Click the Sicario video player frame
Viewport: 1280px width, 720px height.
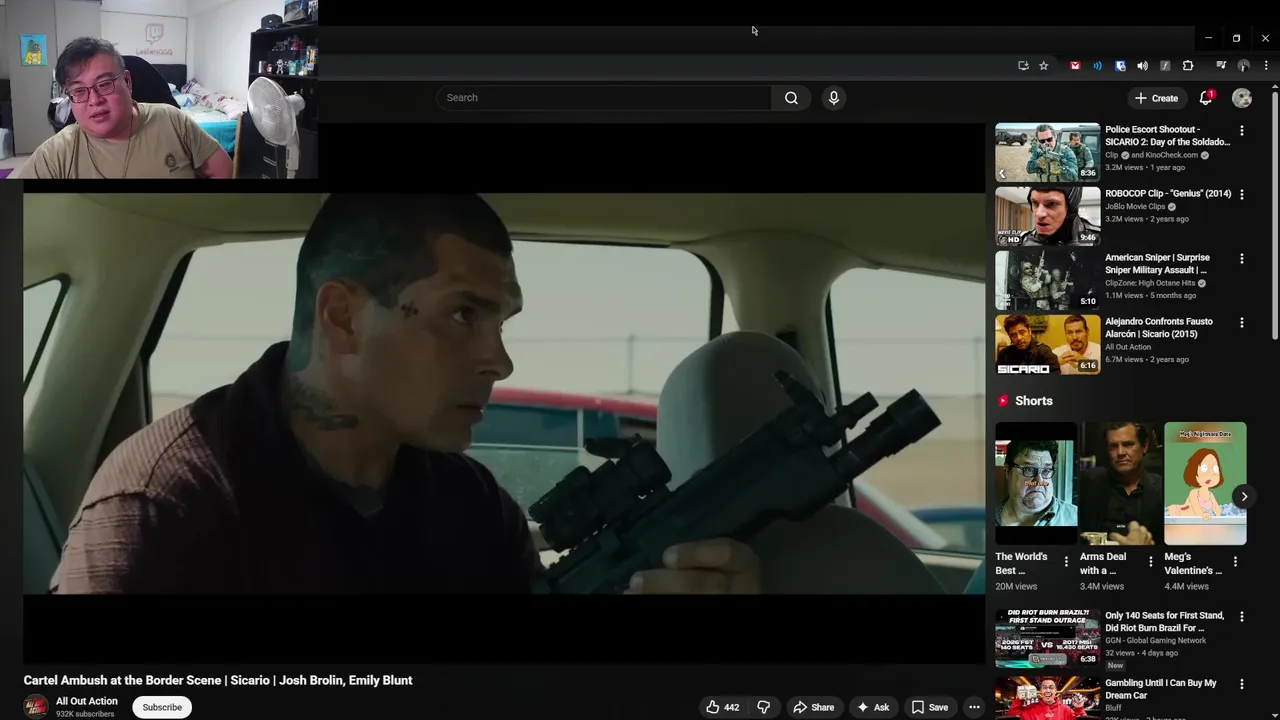click(504, 393)
